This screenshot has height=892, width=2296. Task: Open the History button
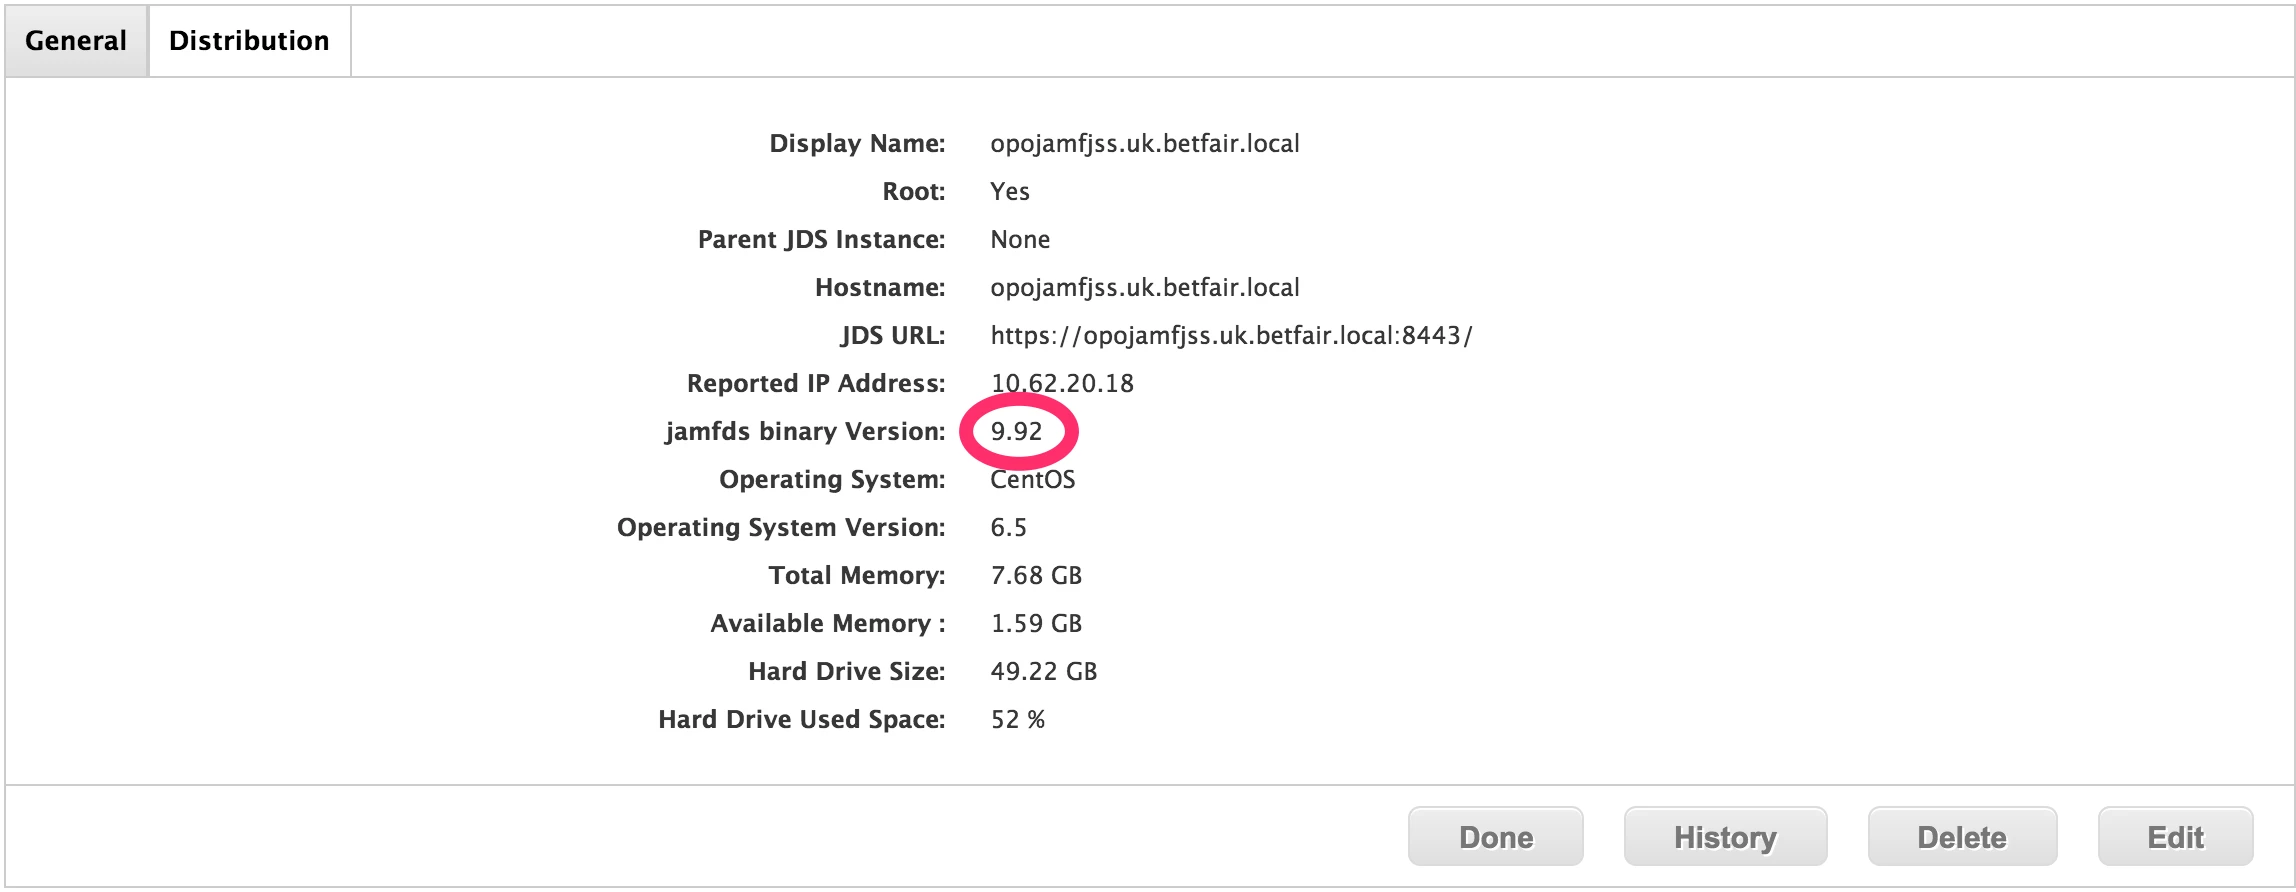point(1725,836)
